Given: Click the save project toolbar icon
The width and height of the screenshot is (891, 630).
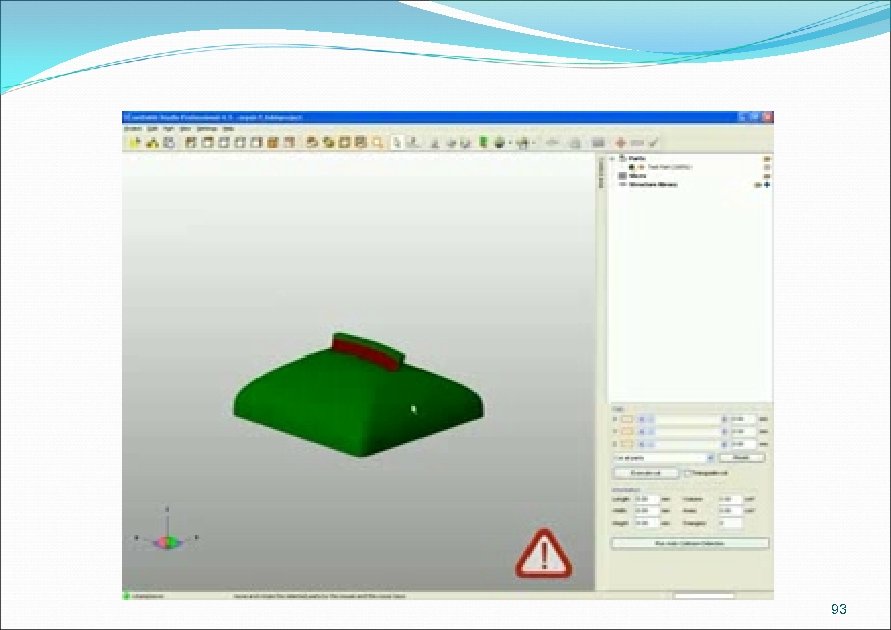Looking at the screenshot, I should [169, 143].
